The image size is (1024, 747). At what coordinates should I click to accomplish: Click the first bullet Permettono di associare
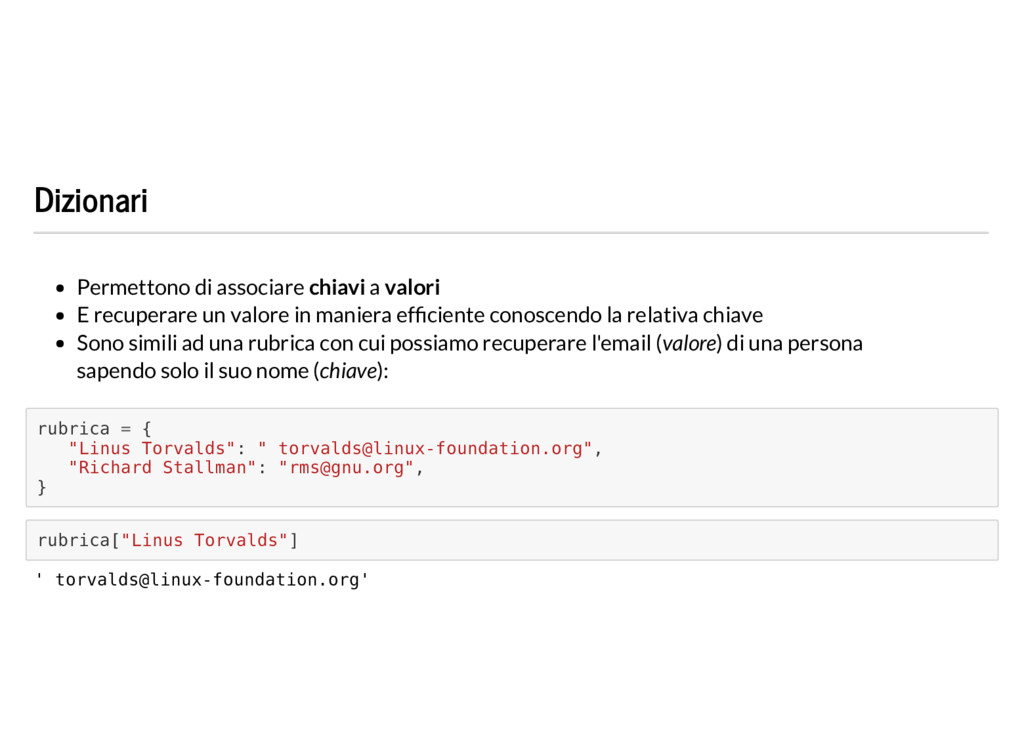[259, 287]
